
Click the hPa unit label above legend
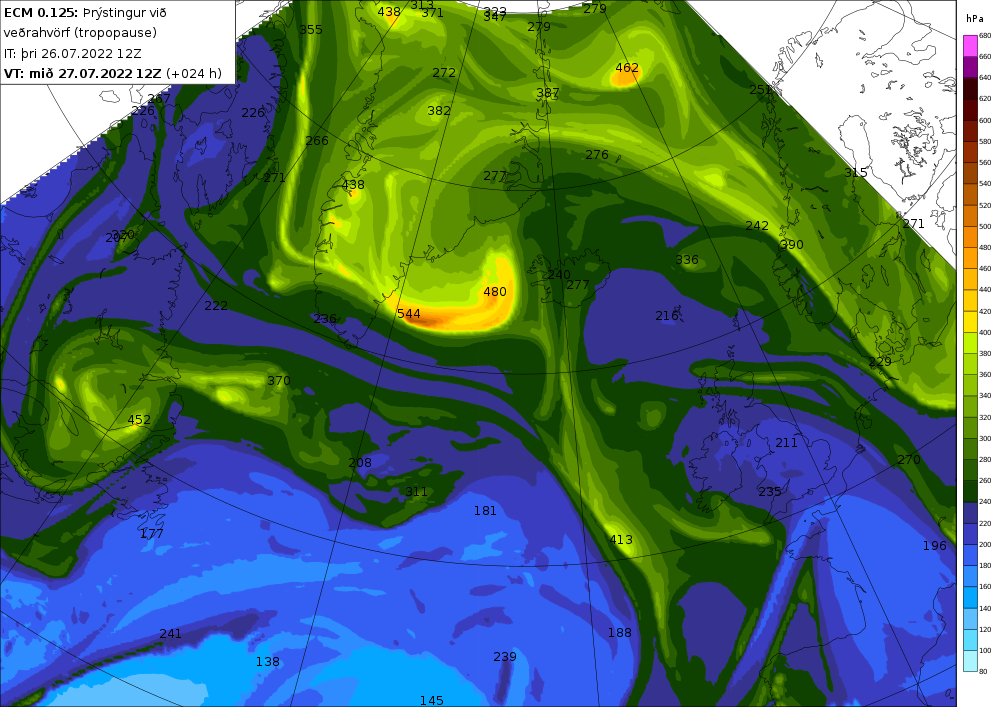(x=974, y=19)
